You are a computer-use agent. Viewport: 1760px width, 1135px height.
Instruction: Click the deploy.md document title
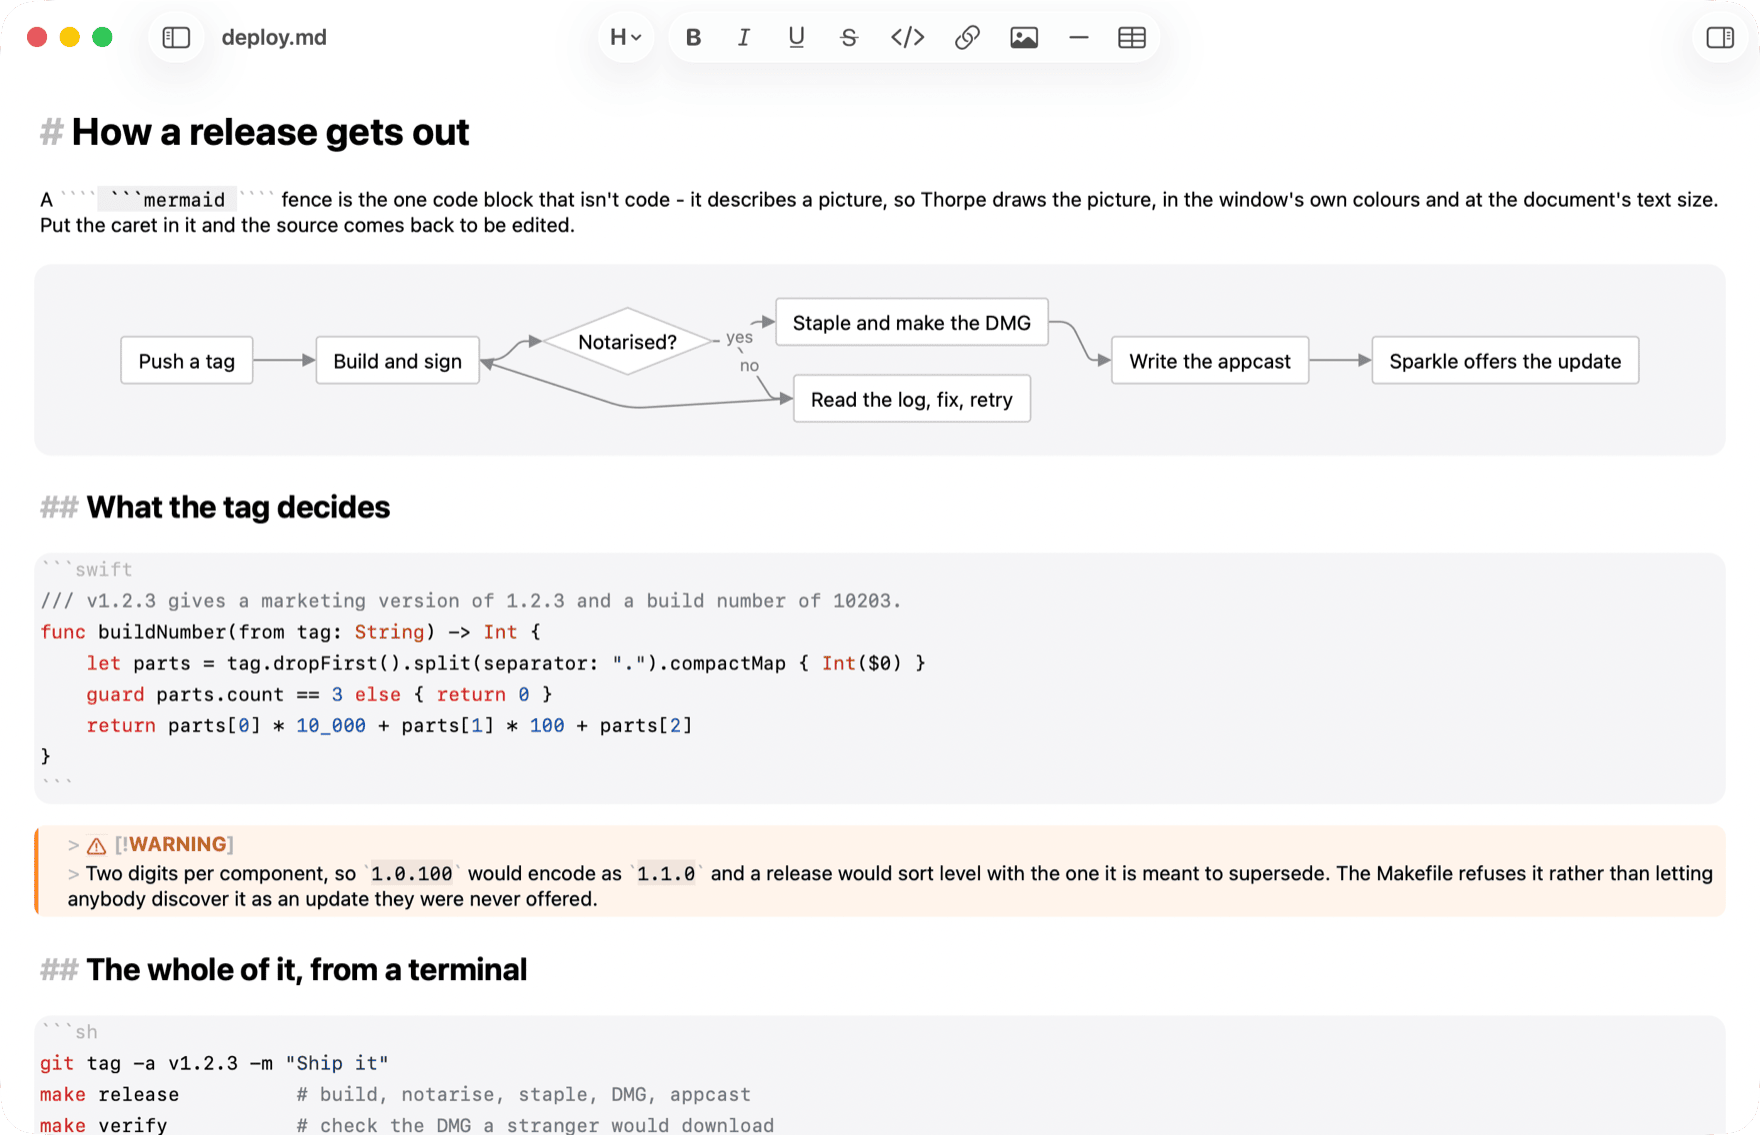click(274, 38)
